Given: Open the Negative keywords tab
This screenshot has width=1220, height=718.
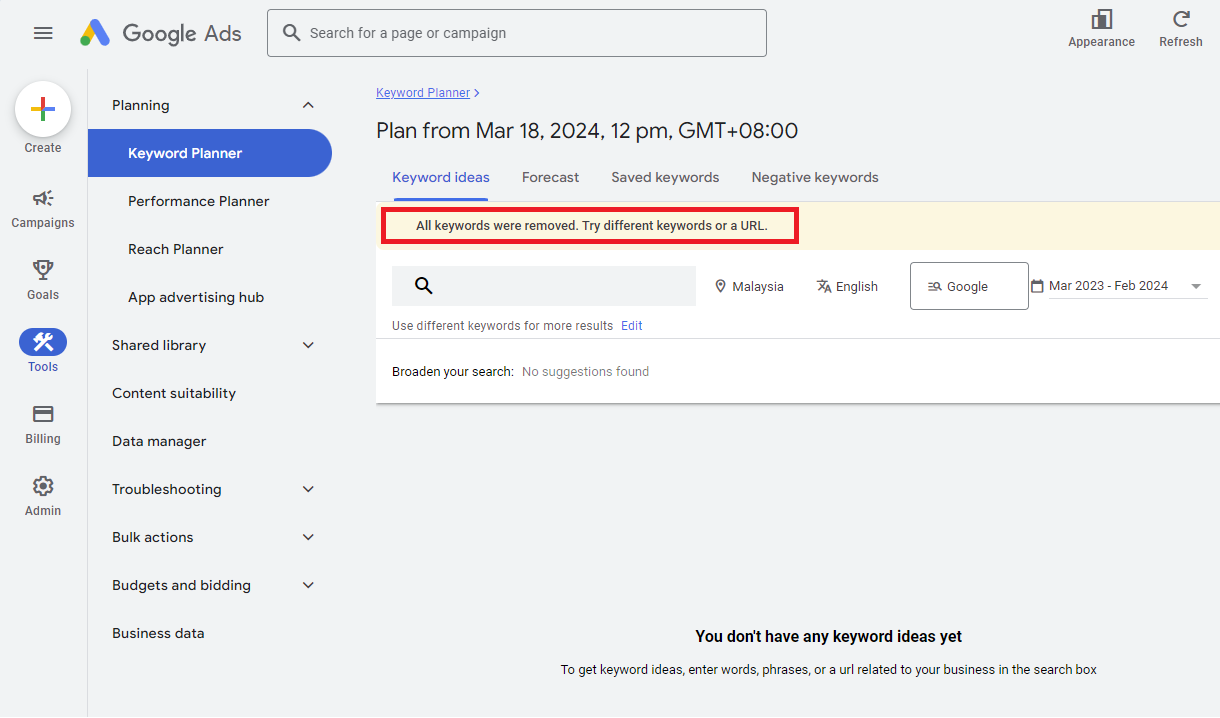Looking at the screenshot, I should click(815, 177).
